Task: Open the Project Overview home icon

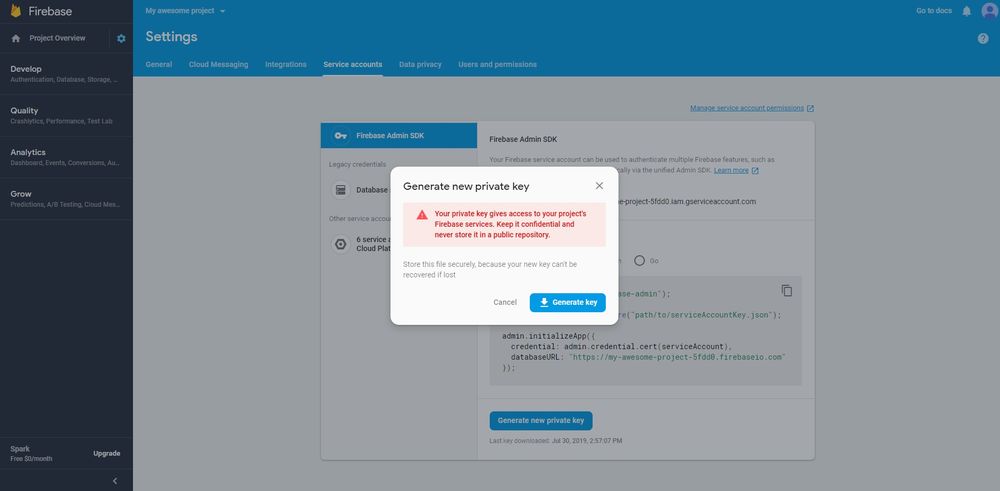Action: tap(16, 38)
